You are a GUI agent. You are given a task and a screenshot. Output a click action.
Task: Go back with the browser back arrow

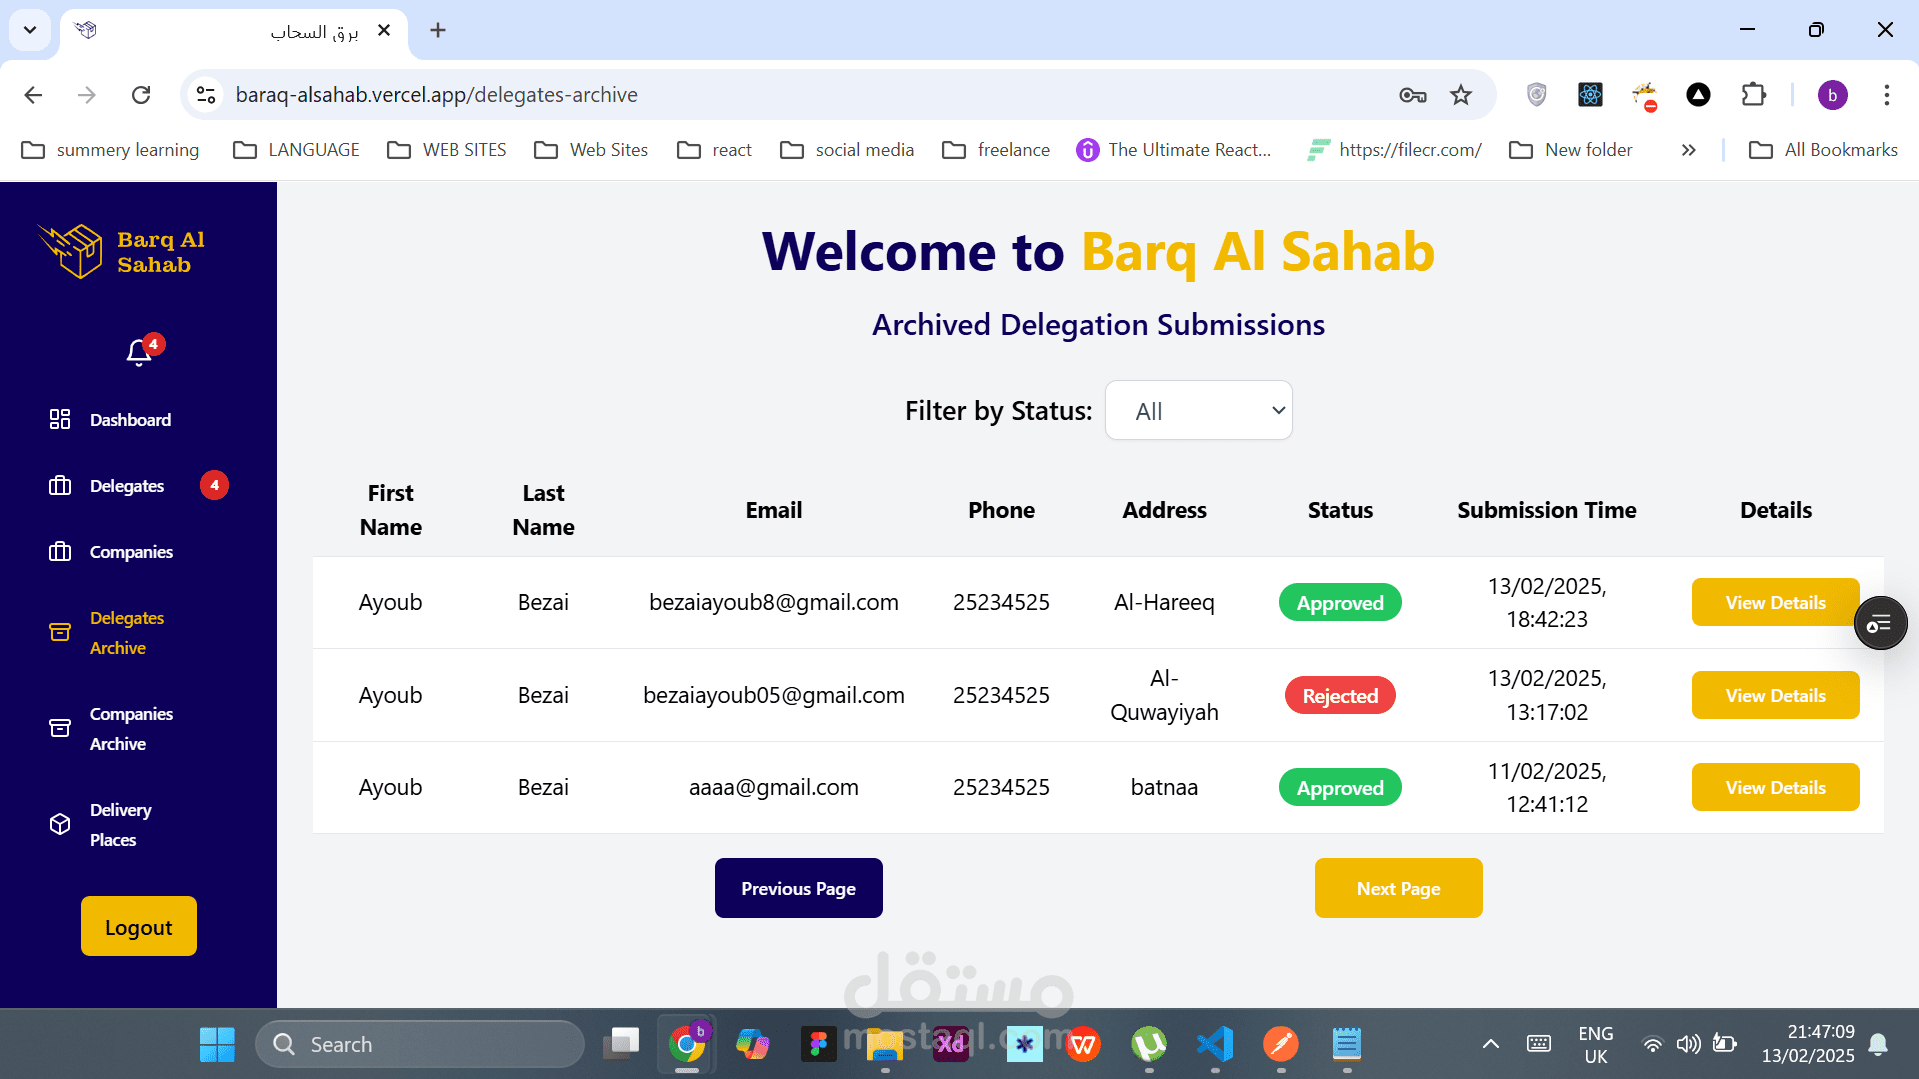pos(33,95)
